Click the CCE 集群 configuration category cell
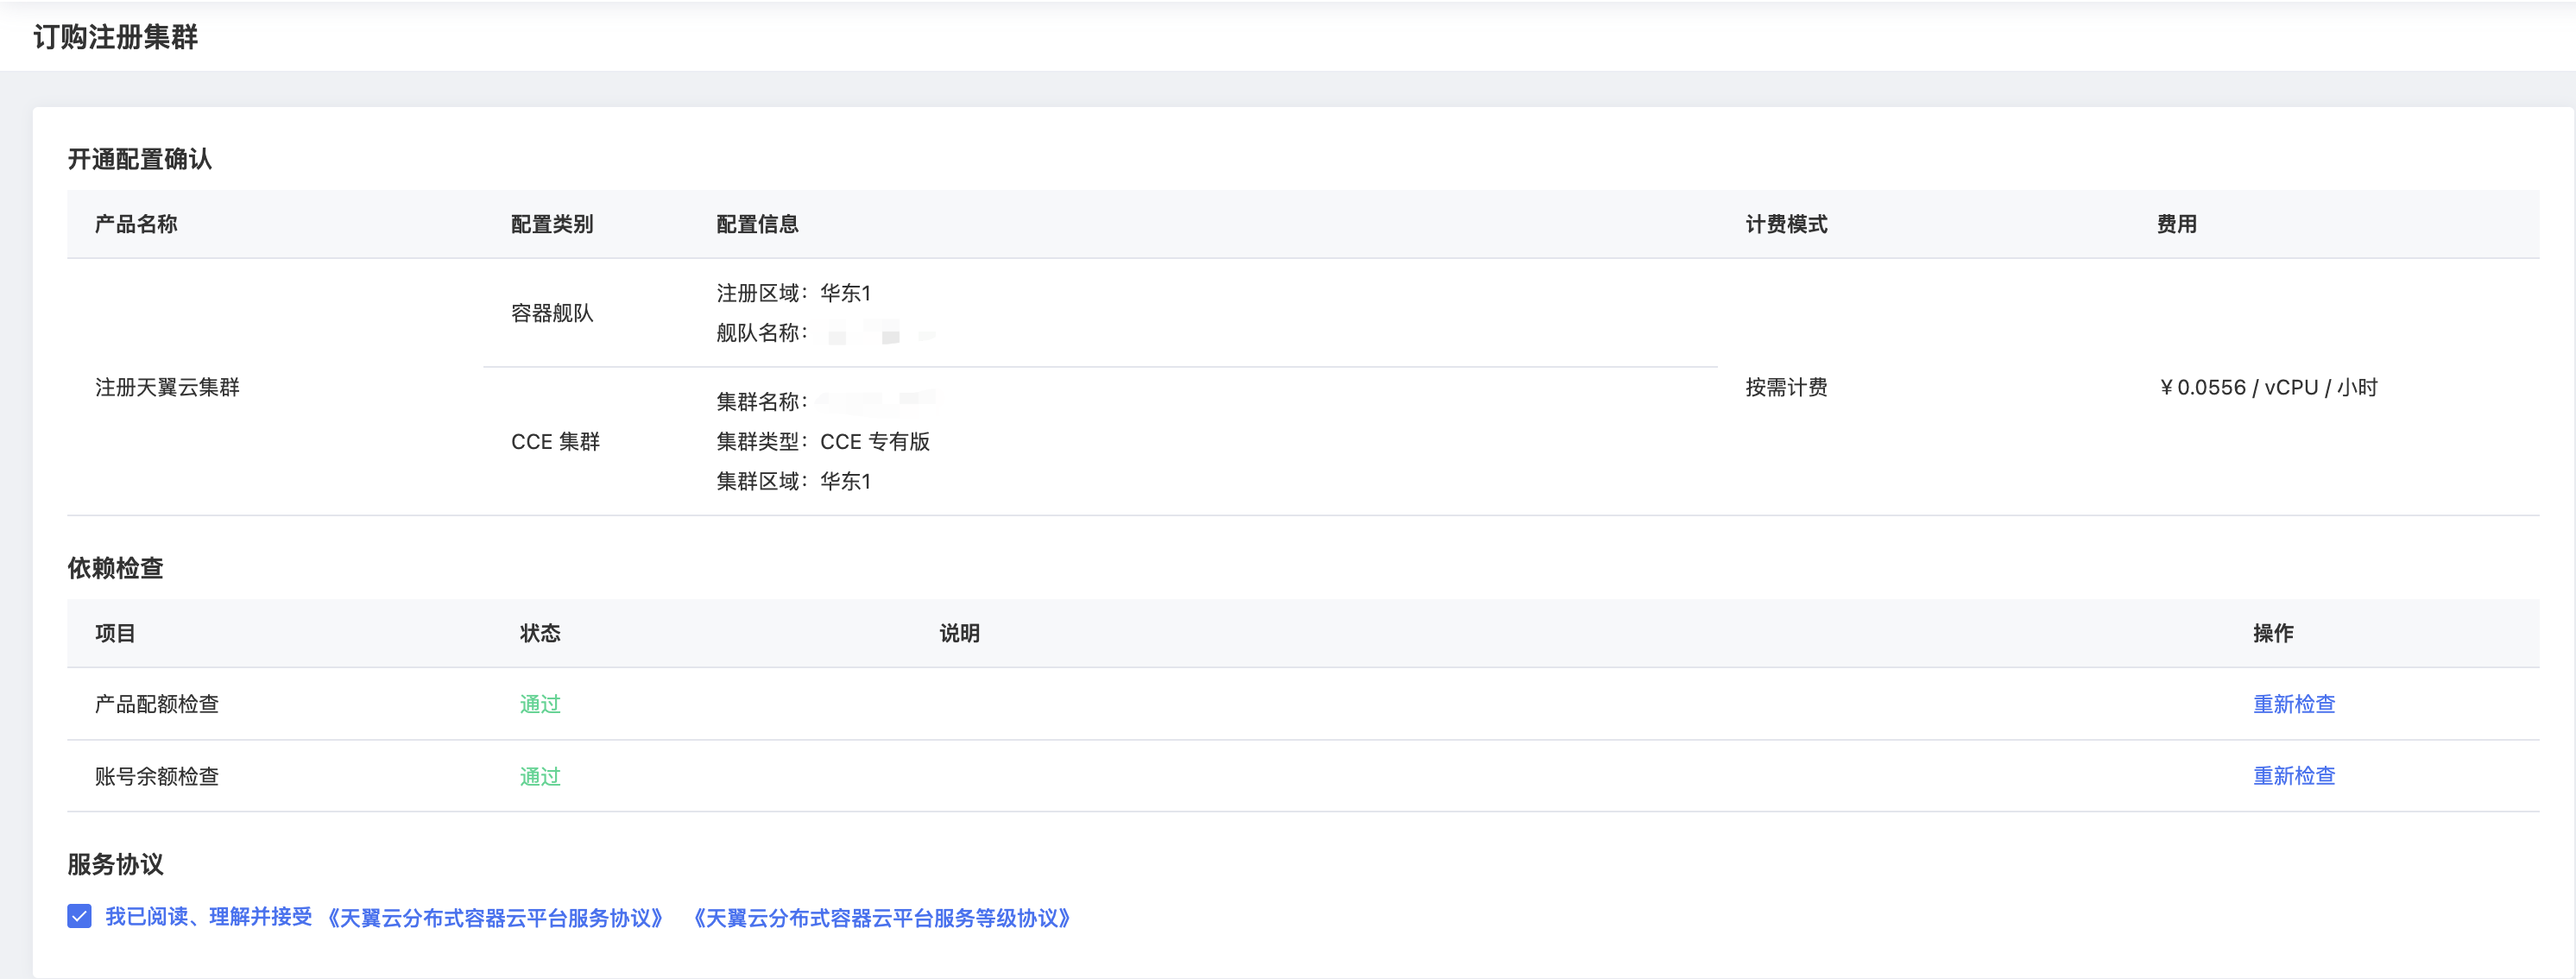This screenshot has width=2576, height=979. (555, 441)
